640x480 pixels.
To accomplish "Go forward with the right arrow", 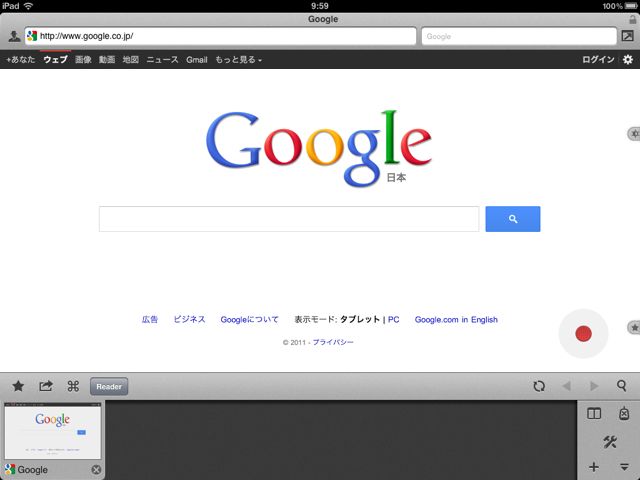I will tap(594, 386).
